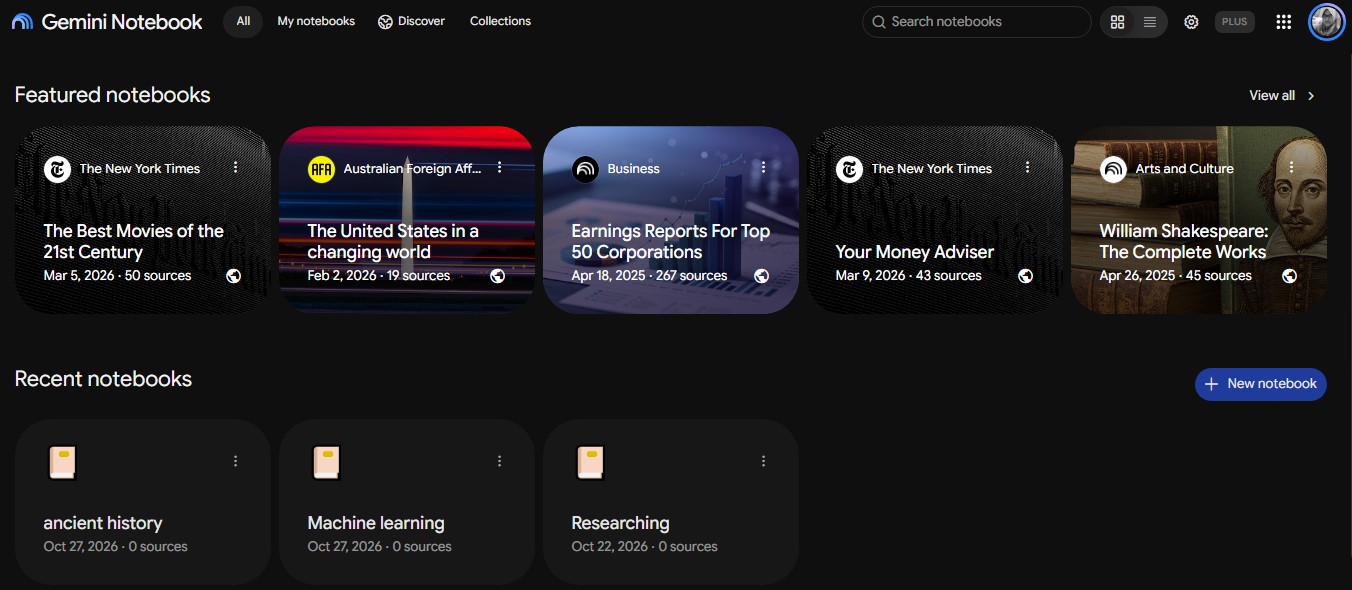Image resolution: width=1352 pixels, height=590 pixels.
Task: Click the Recent notebooks heading
Action: point(103,379)
